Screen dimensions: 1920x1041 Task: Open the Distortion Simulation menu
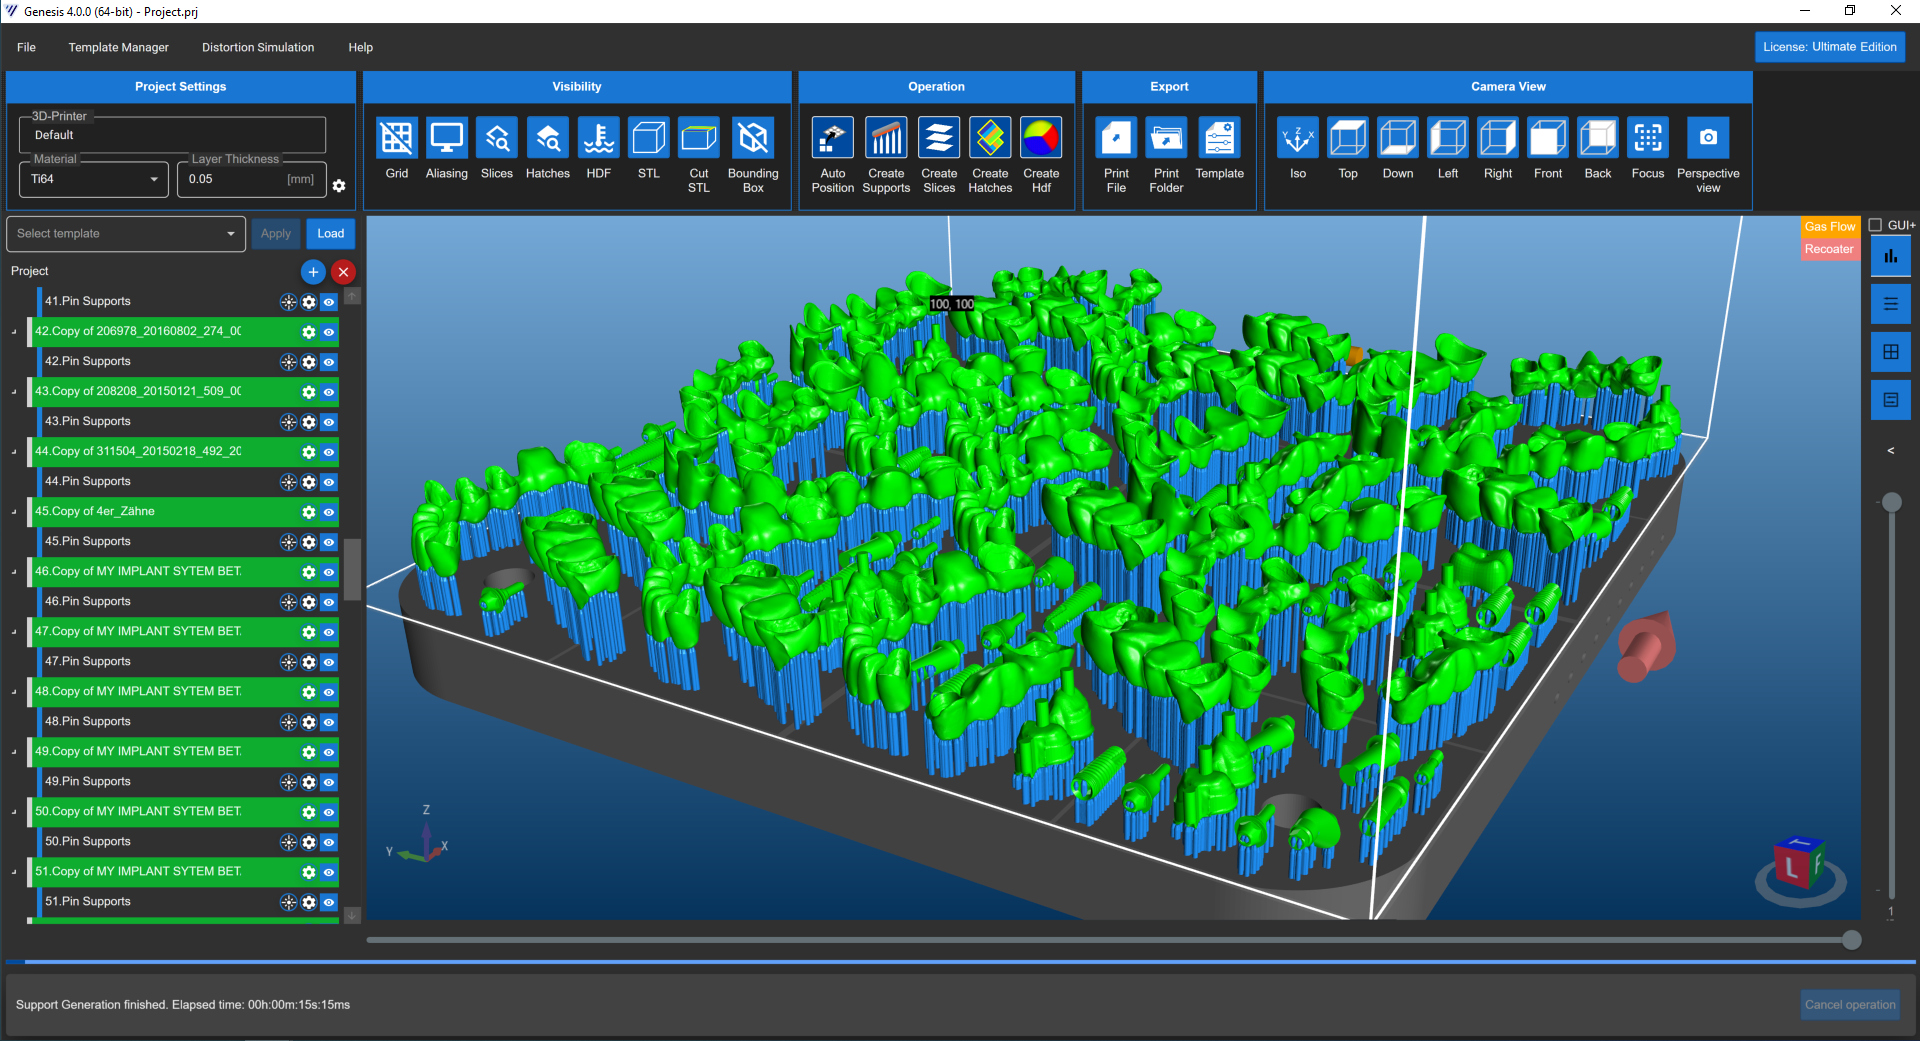pyautogui.click(x=258, y=47)
